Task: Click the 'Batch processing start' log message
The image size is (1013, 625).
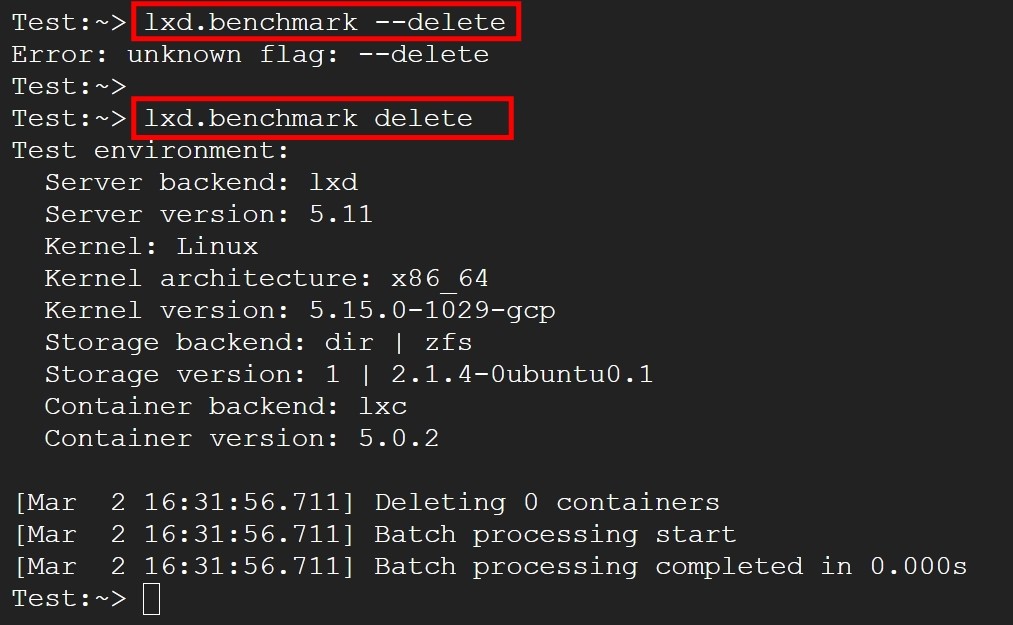Action: coord(555,535)
